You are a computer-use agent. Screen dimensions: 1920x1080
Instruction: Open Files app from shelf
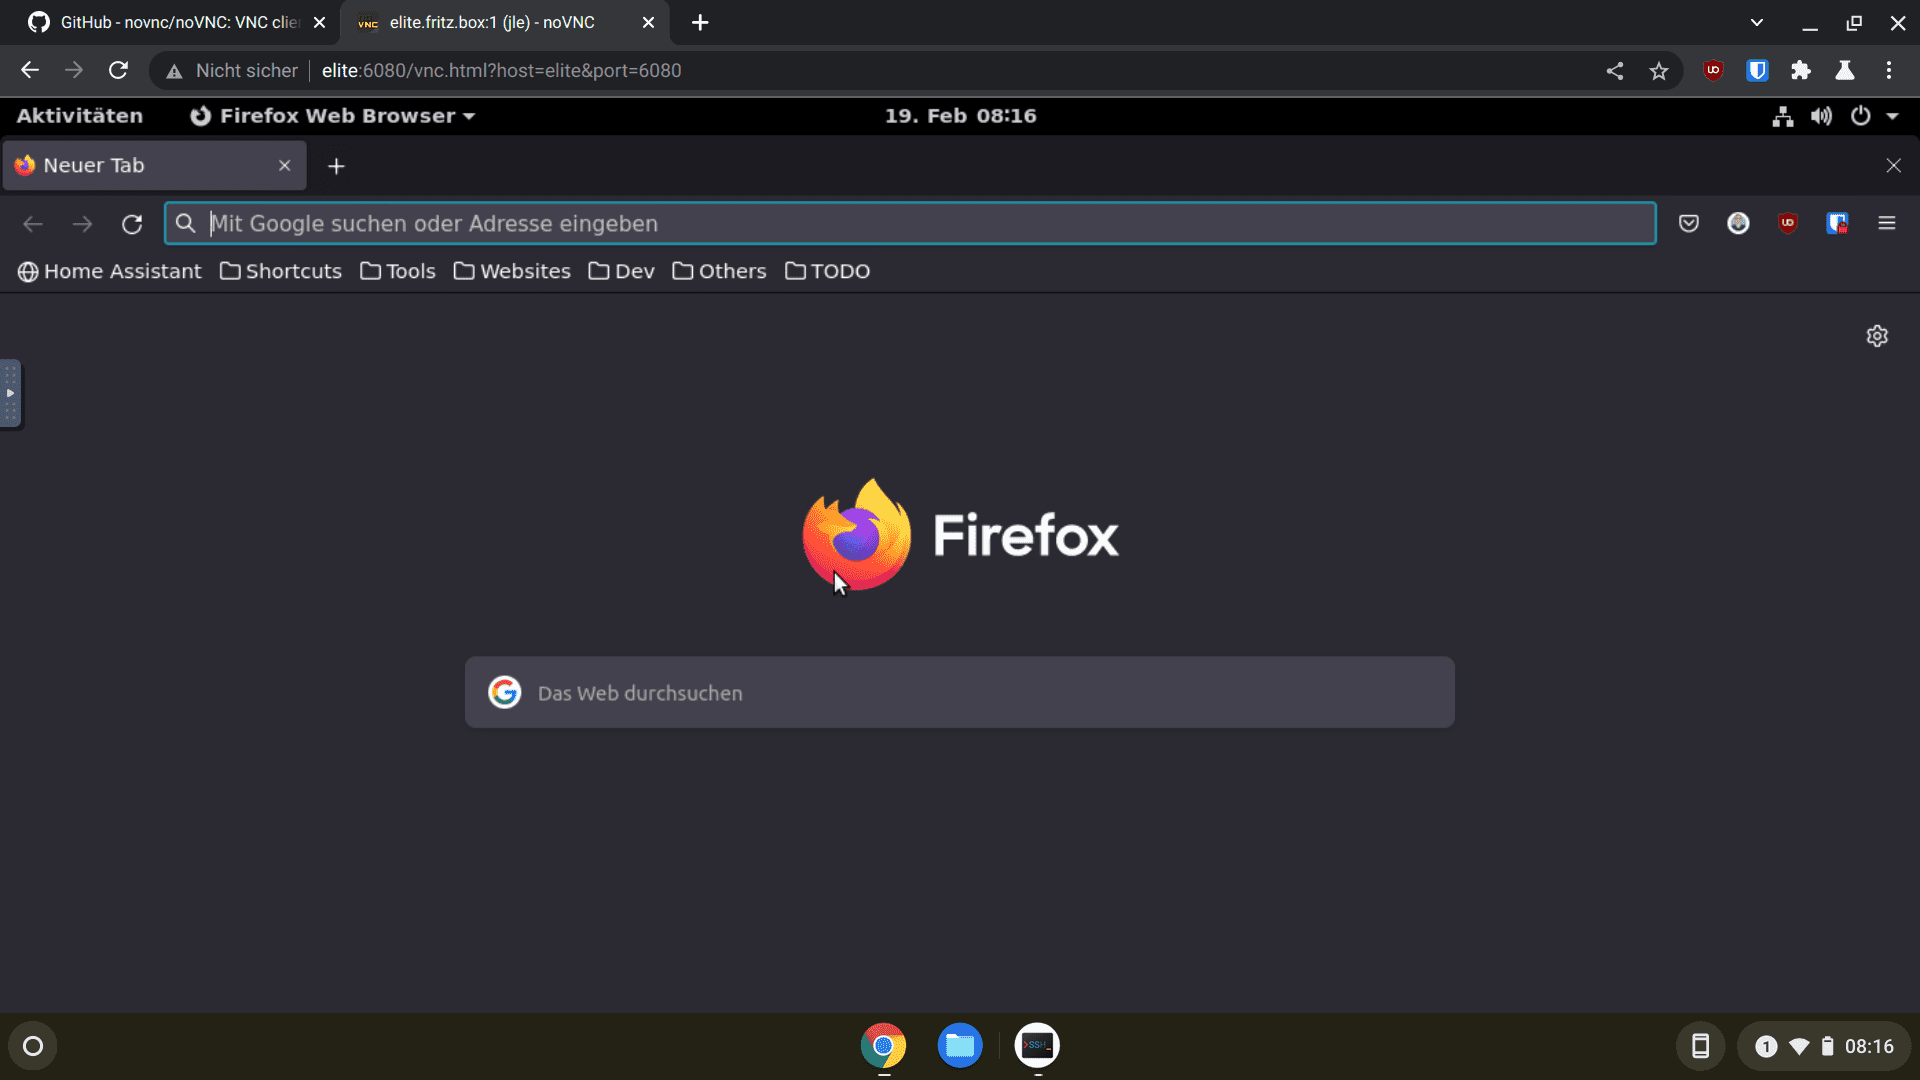pyautogui.click(x=960, y=1046)
